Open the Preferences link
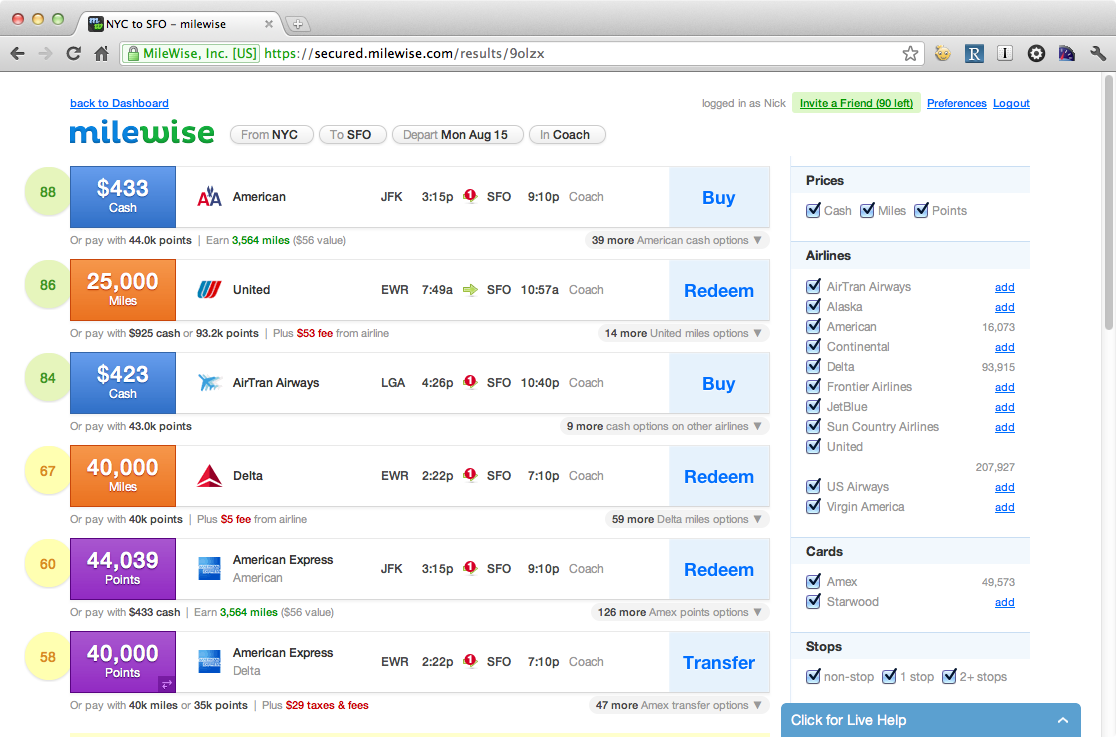Viewport: 1116px width, 737px height. click(x=957, y=103)
